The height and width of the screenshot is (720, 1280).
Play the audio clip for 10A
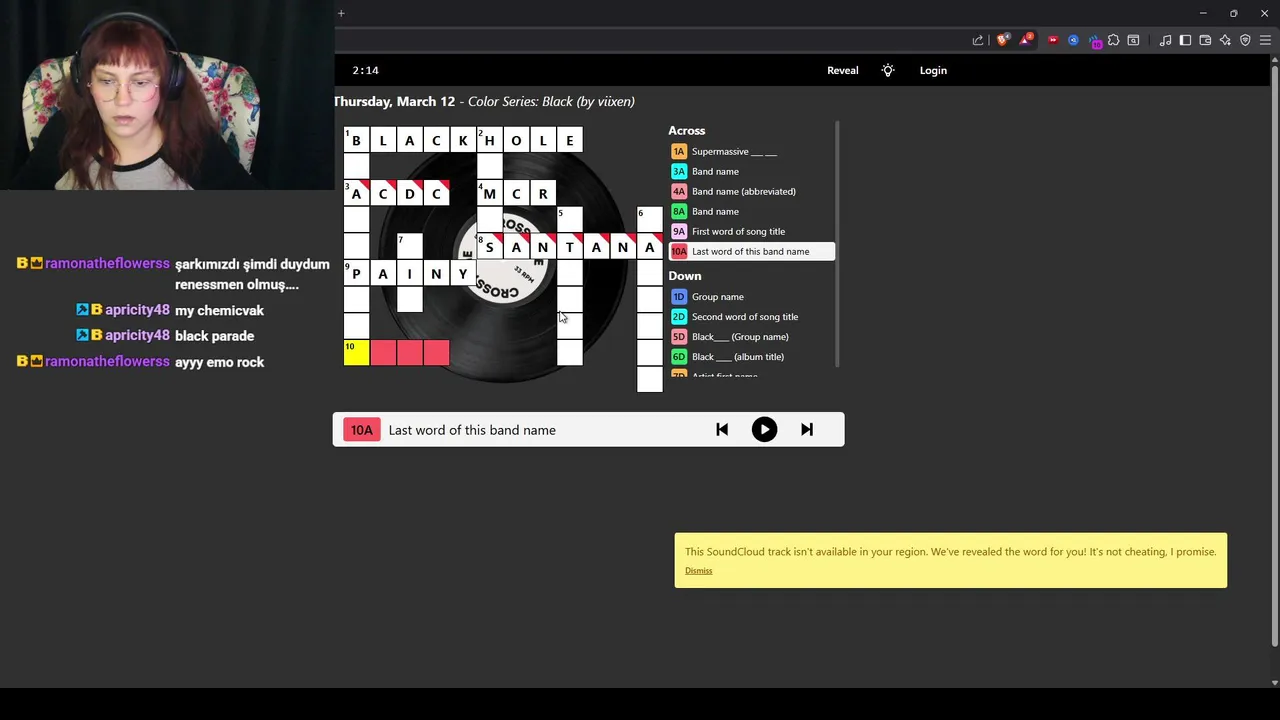(x=764, y=430)
